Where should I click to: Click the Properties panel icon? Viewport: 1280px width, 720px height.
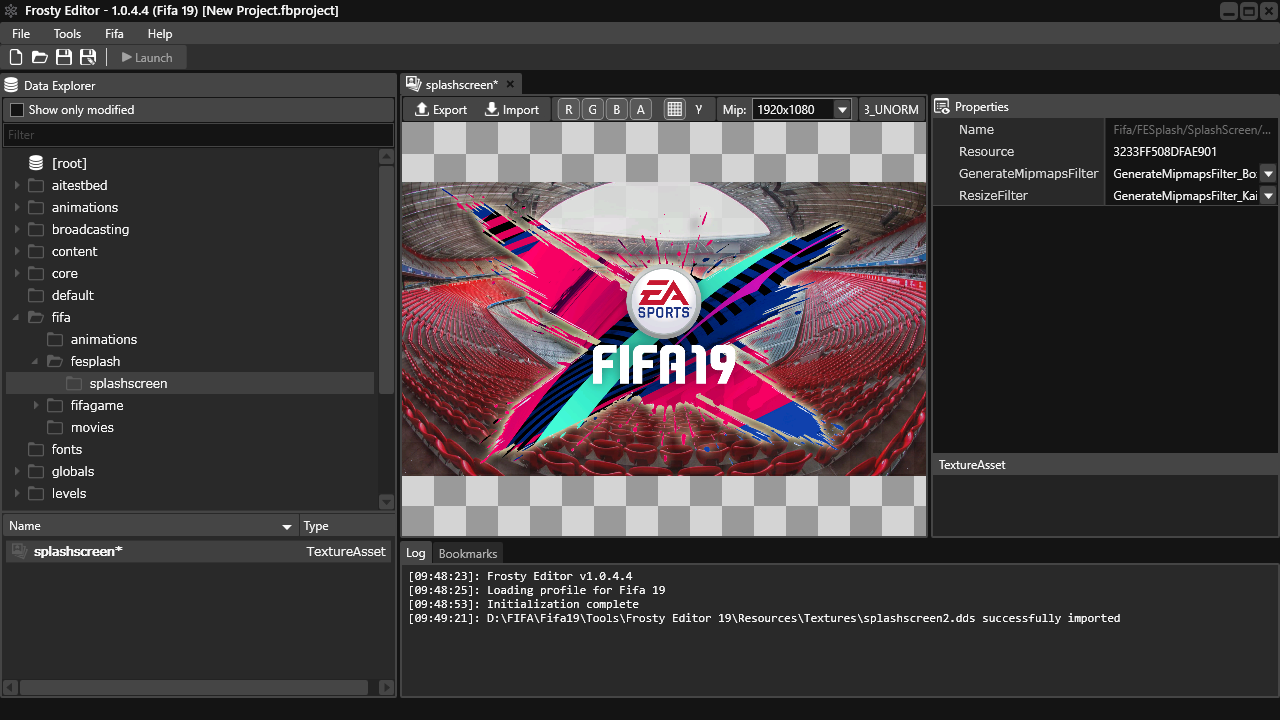pos(942,106)
